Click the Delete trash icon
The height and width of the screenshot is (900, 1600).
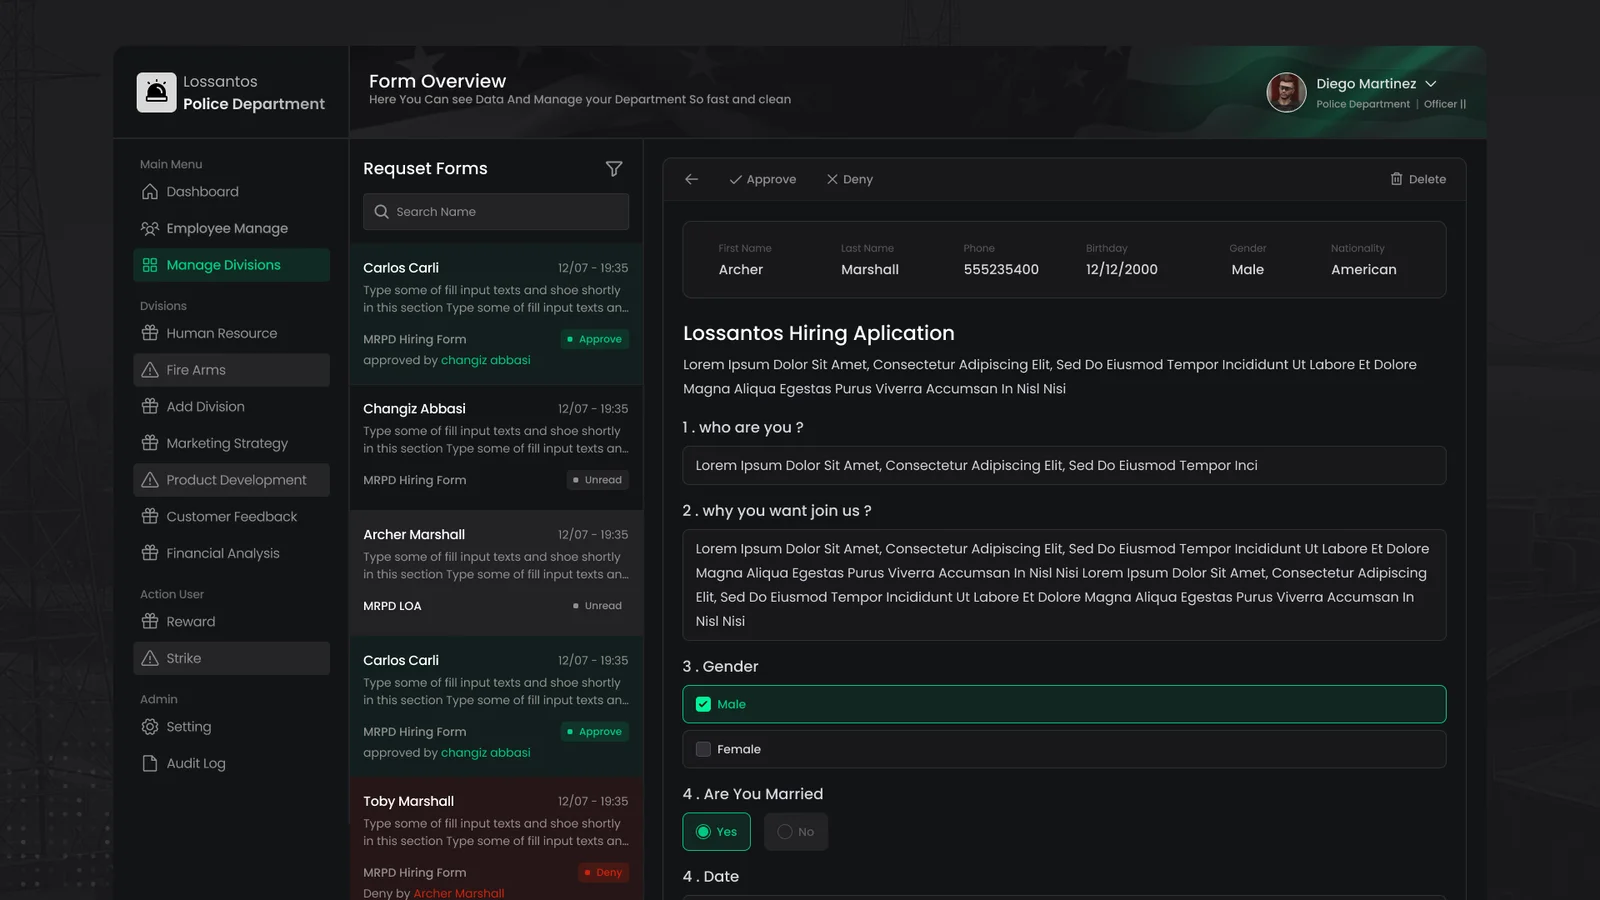(1396, 179)
